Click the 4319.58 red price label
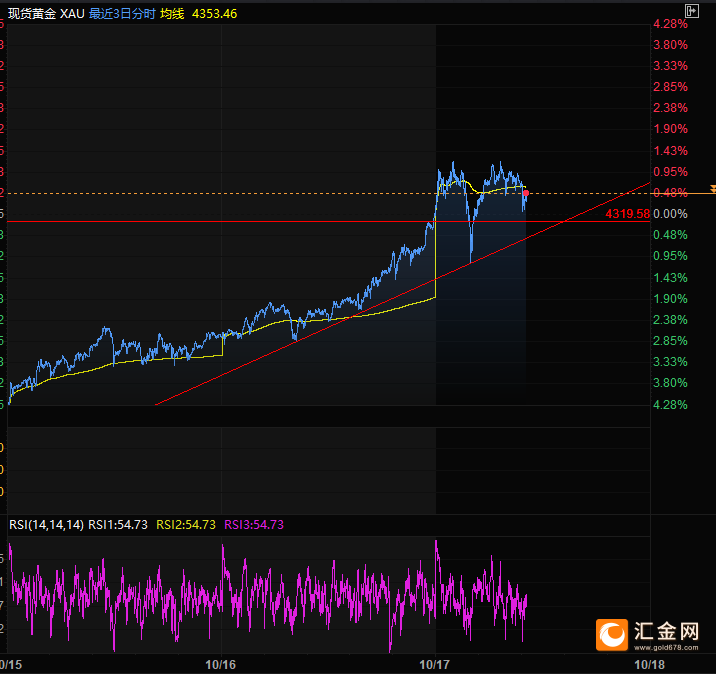 click(627, 214)
